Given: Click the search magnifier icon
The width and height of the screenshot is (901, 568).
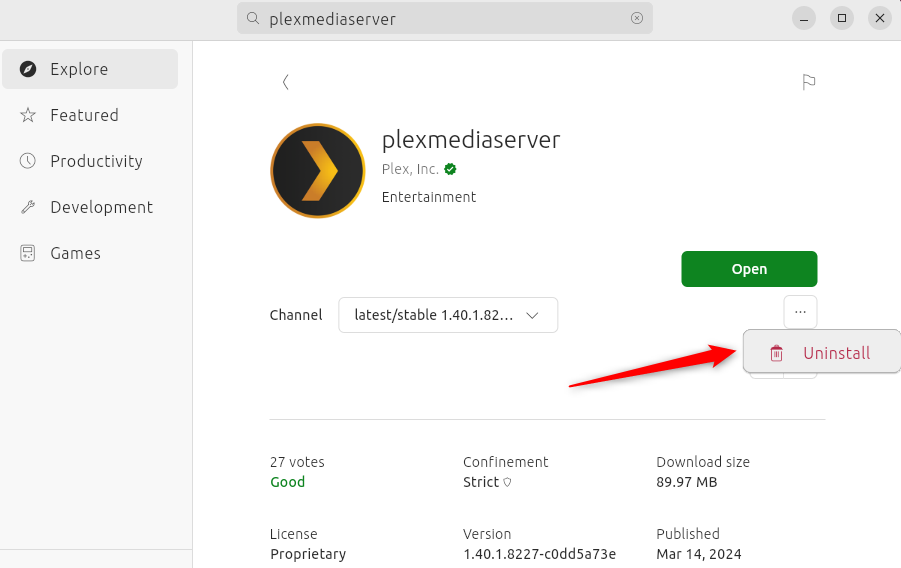Looking at the screenshot, I should [x=253, y=18].
